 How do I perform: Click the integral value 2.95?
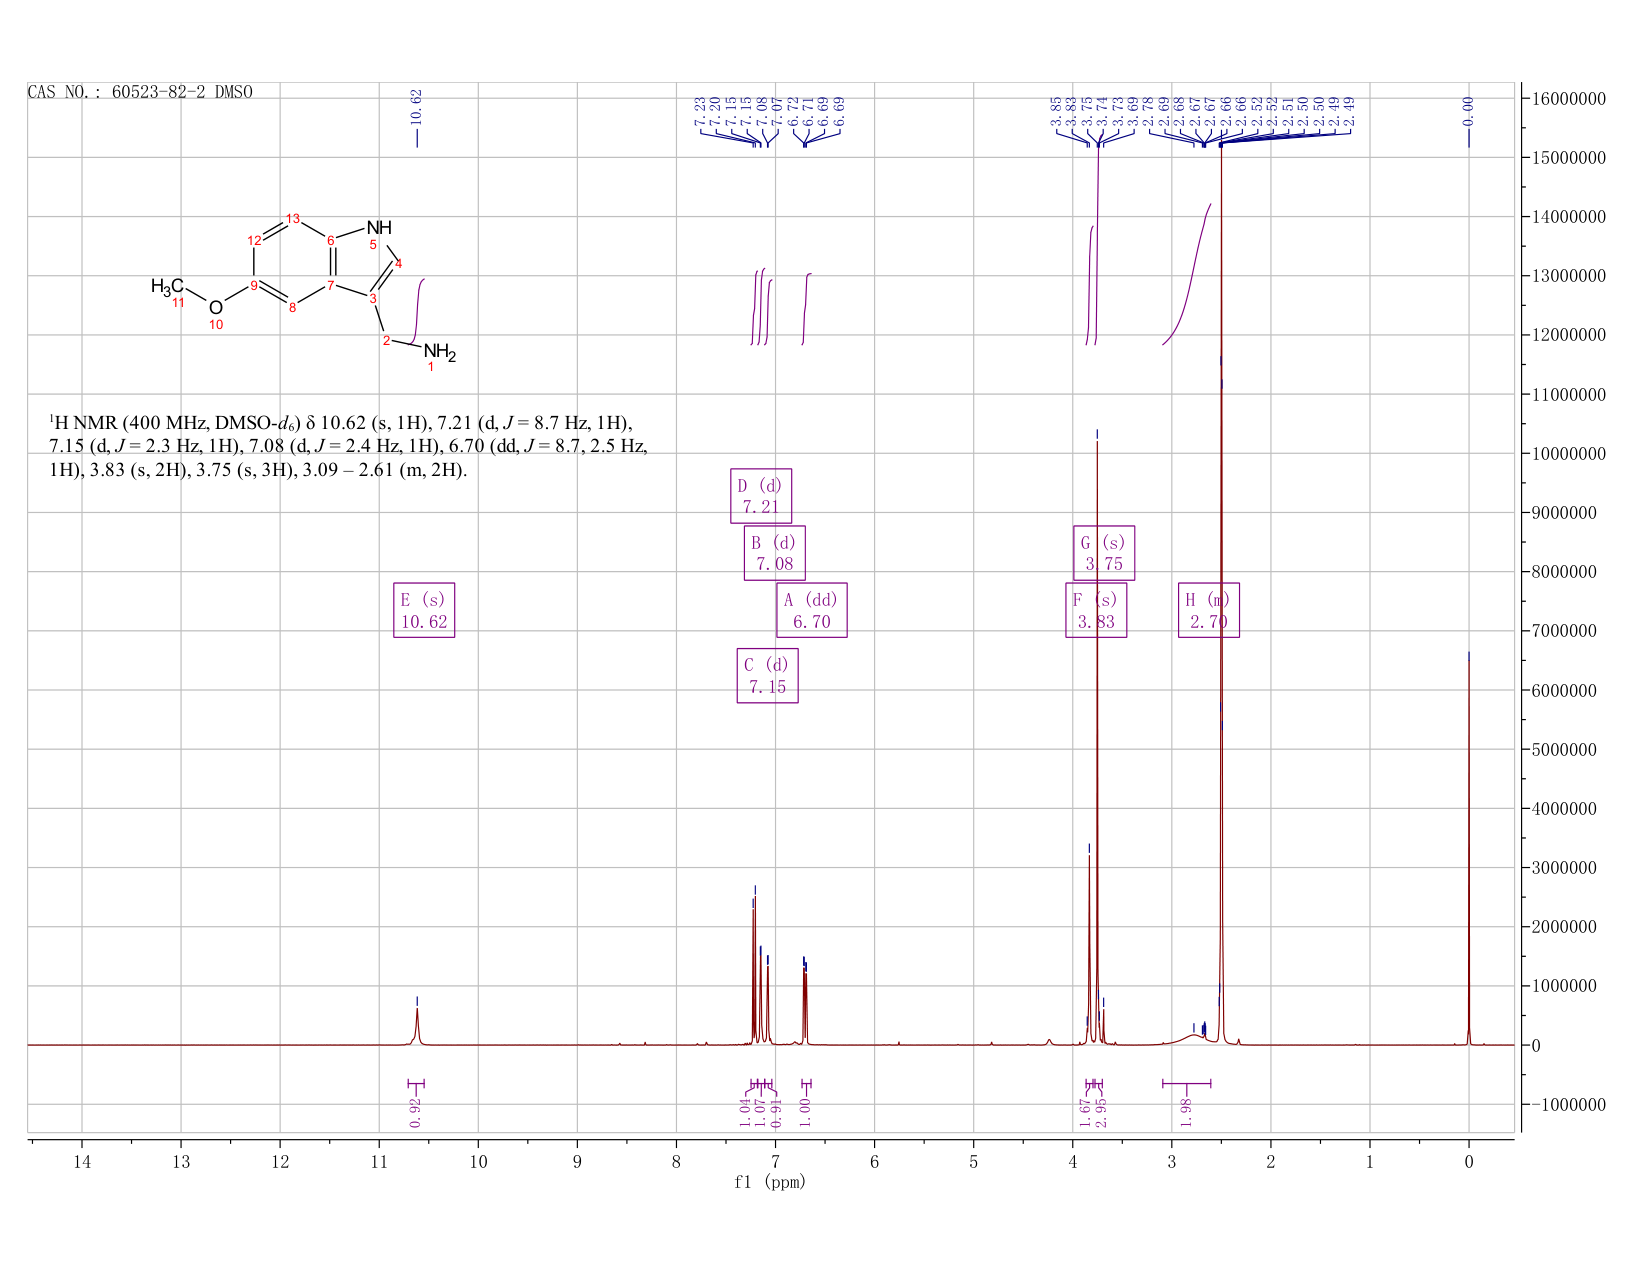point(1101,1112)
